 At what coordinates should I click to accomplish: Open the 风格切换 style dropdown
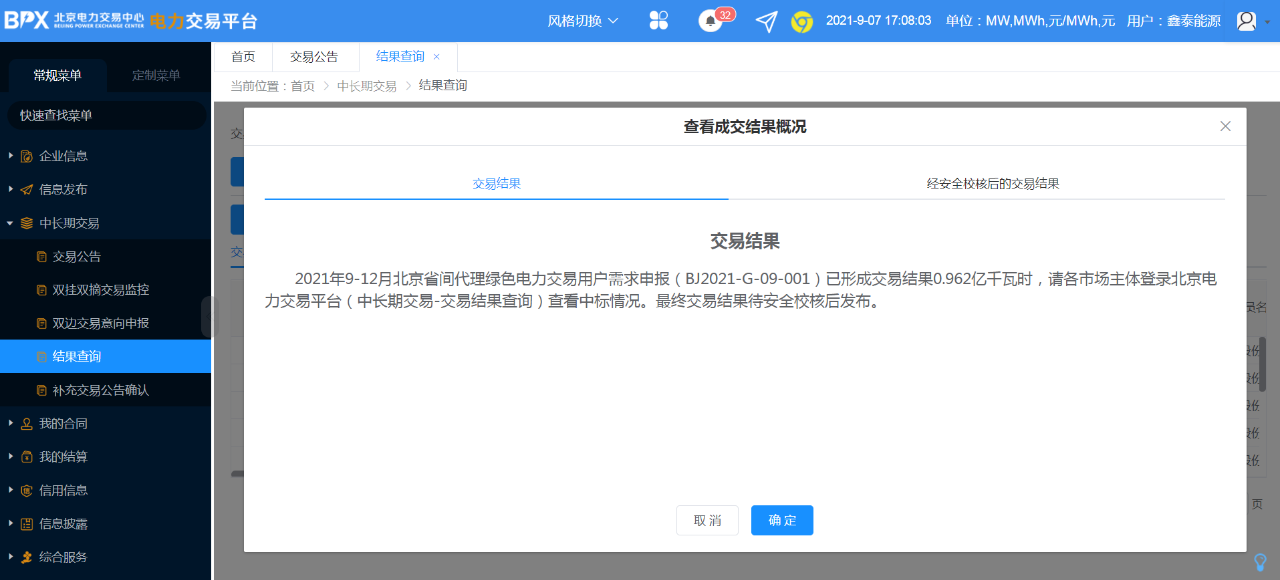582,21
